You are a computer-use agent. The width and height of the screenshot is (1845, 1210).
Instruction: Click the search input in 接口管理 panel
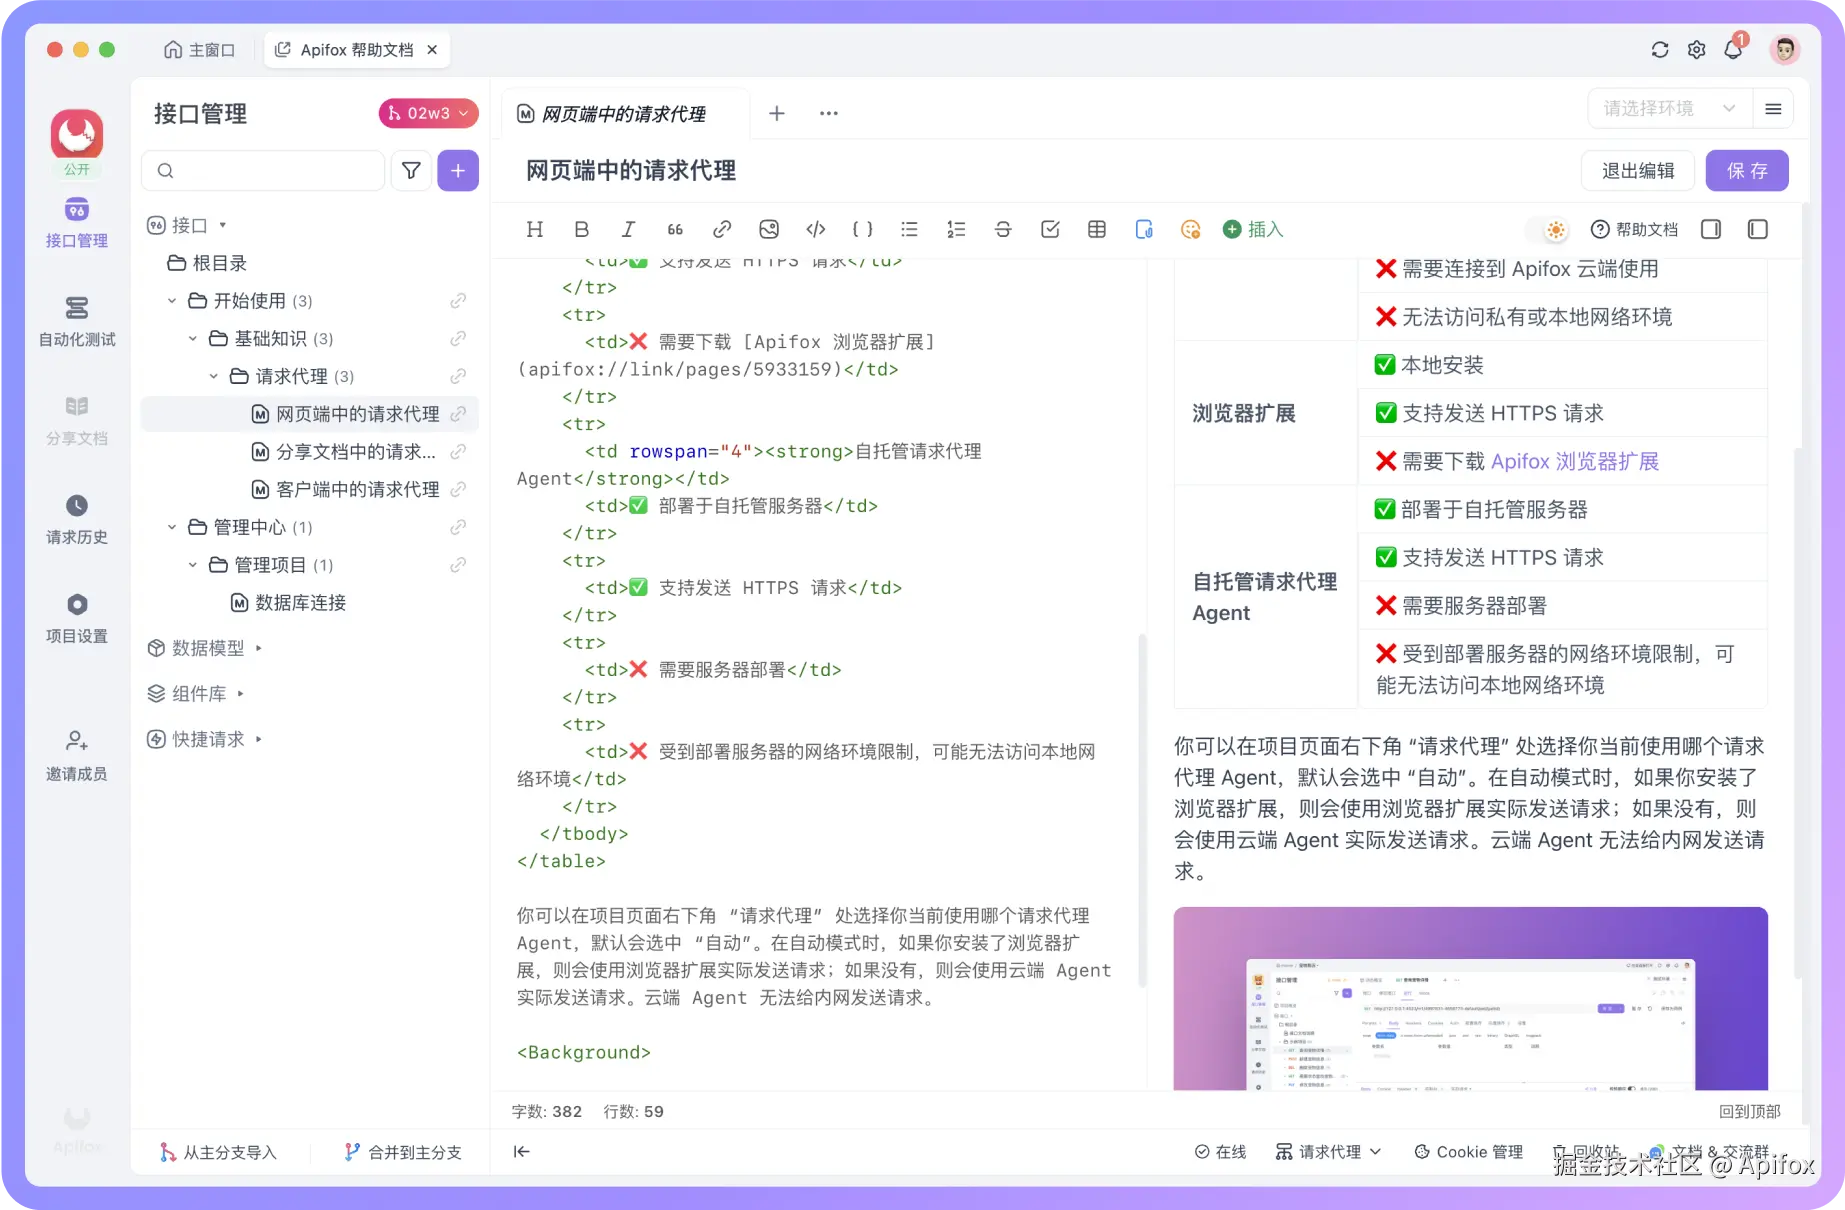tap(263, 170)
